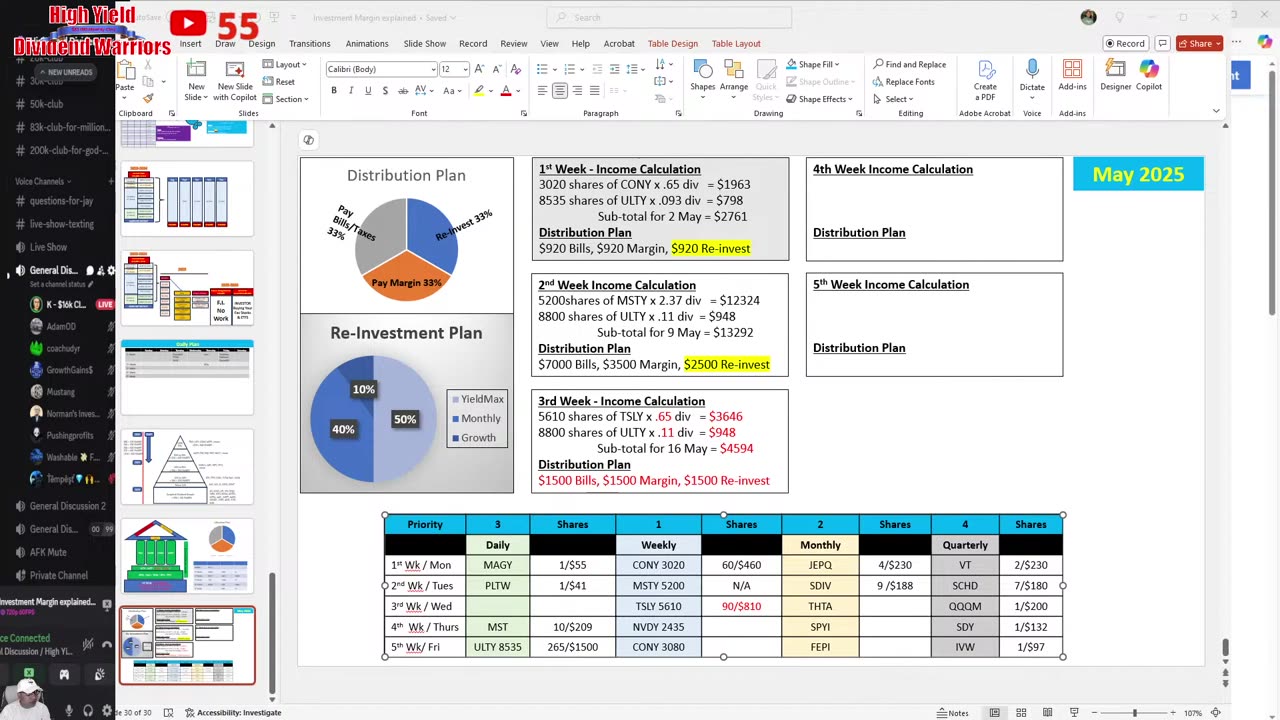The image size is (1280, 720).
Task: Clear all text formatting
Action: click(x=515, y=69)
